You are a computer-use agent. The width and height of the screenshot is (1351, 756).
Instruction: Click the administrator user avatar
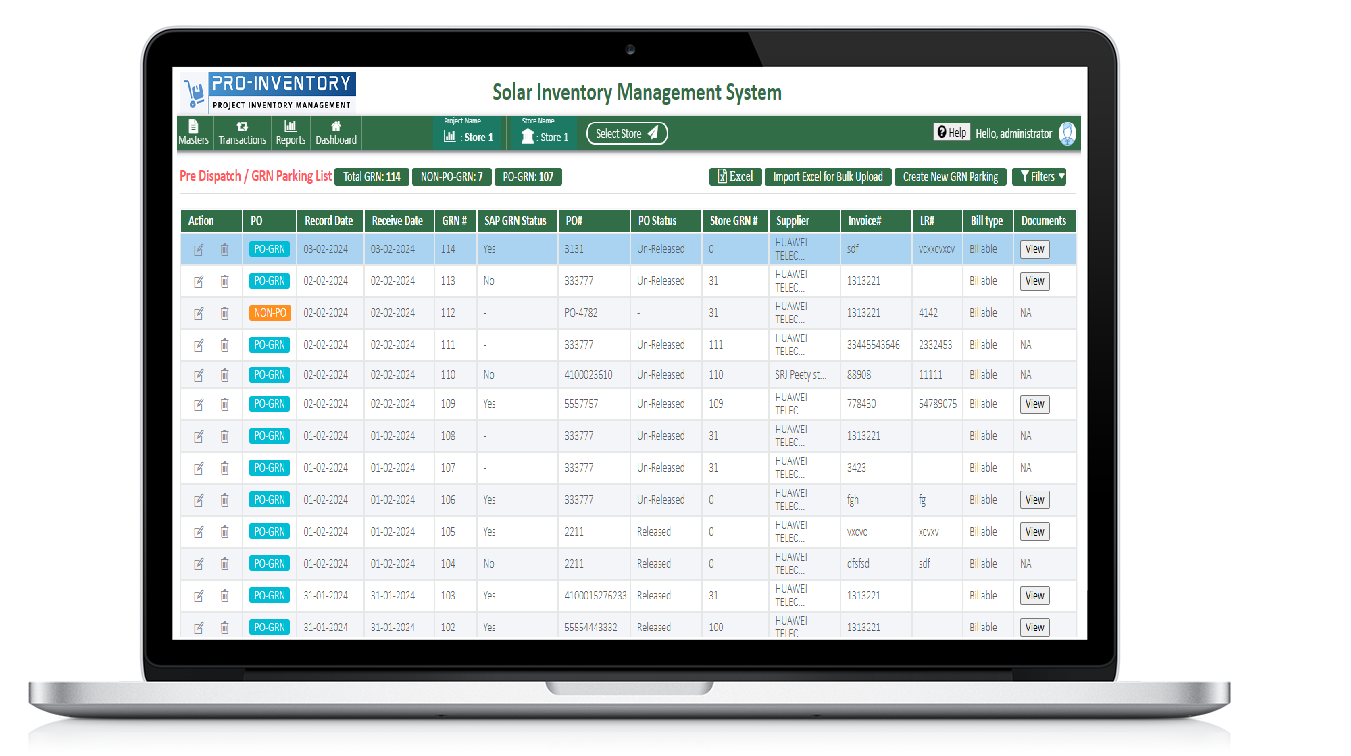1067,133
